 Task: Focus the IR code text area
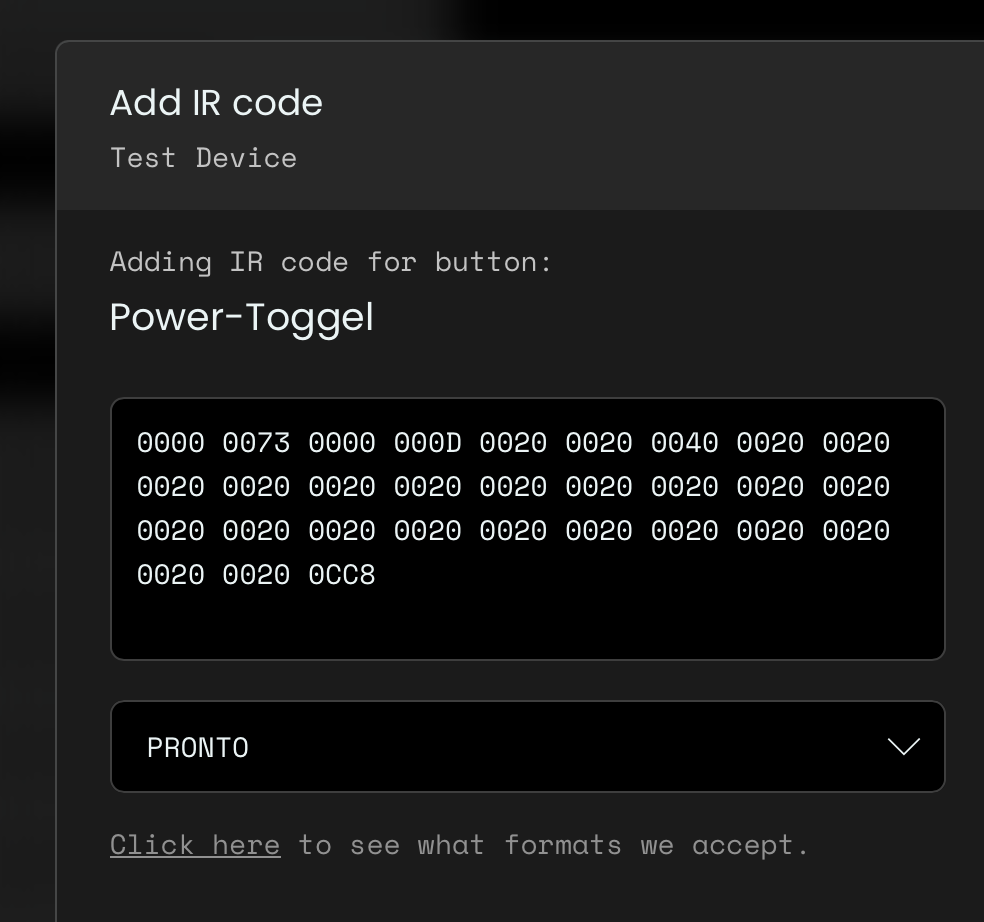[x=528, y=528]
